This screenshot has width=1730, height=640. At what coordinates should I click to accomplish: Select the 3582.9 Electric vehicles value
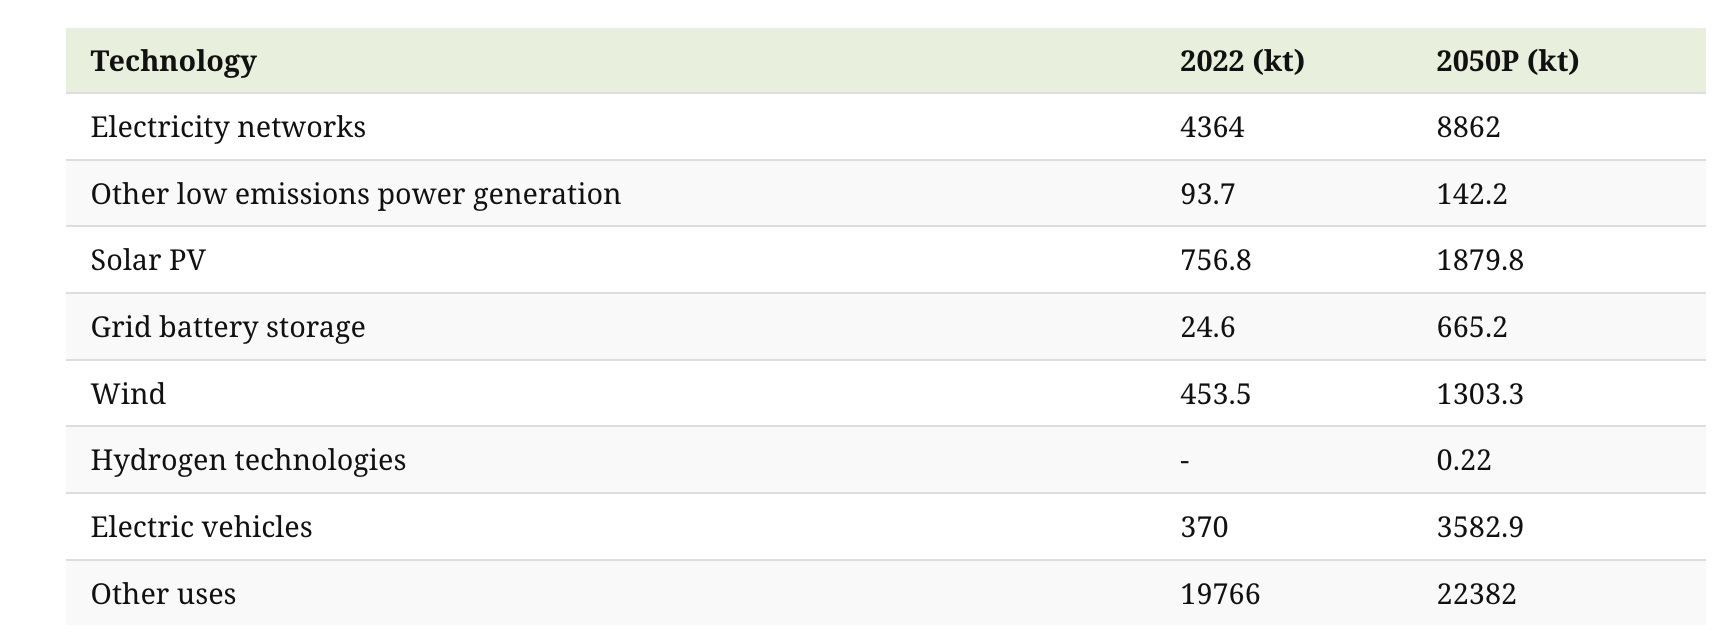[x=1480, y=527]
